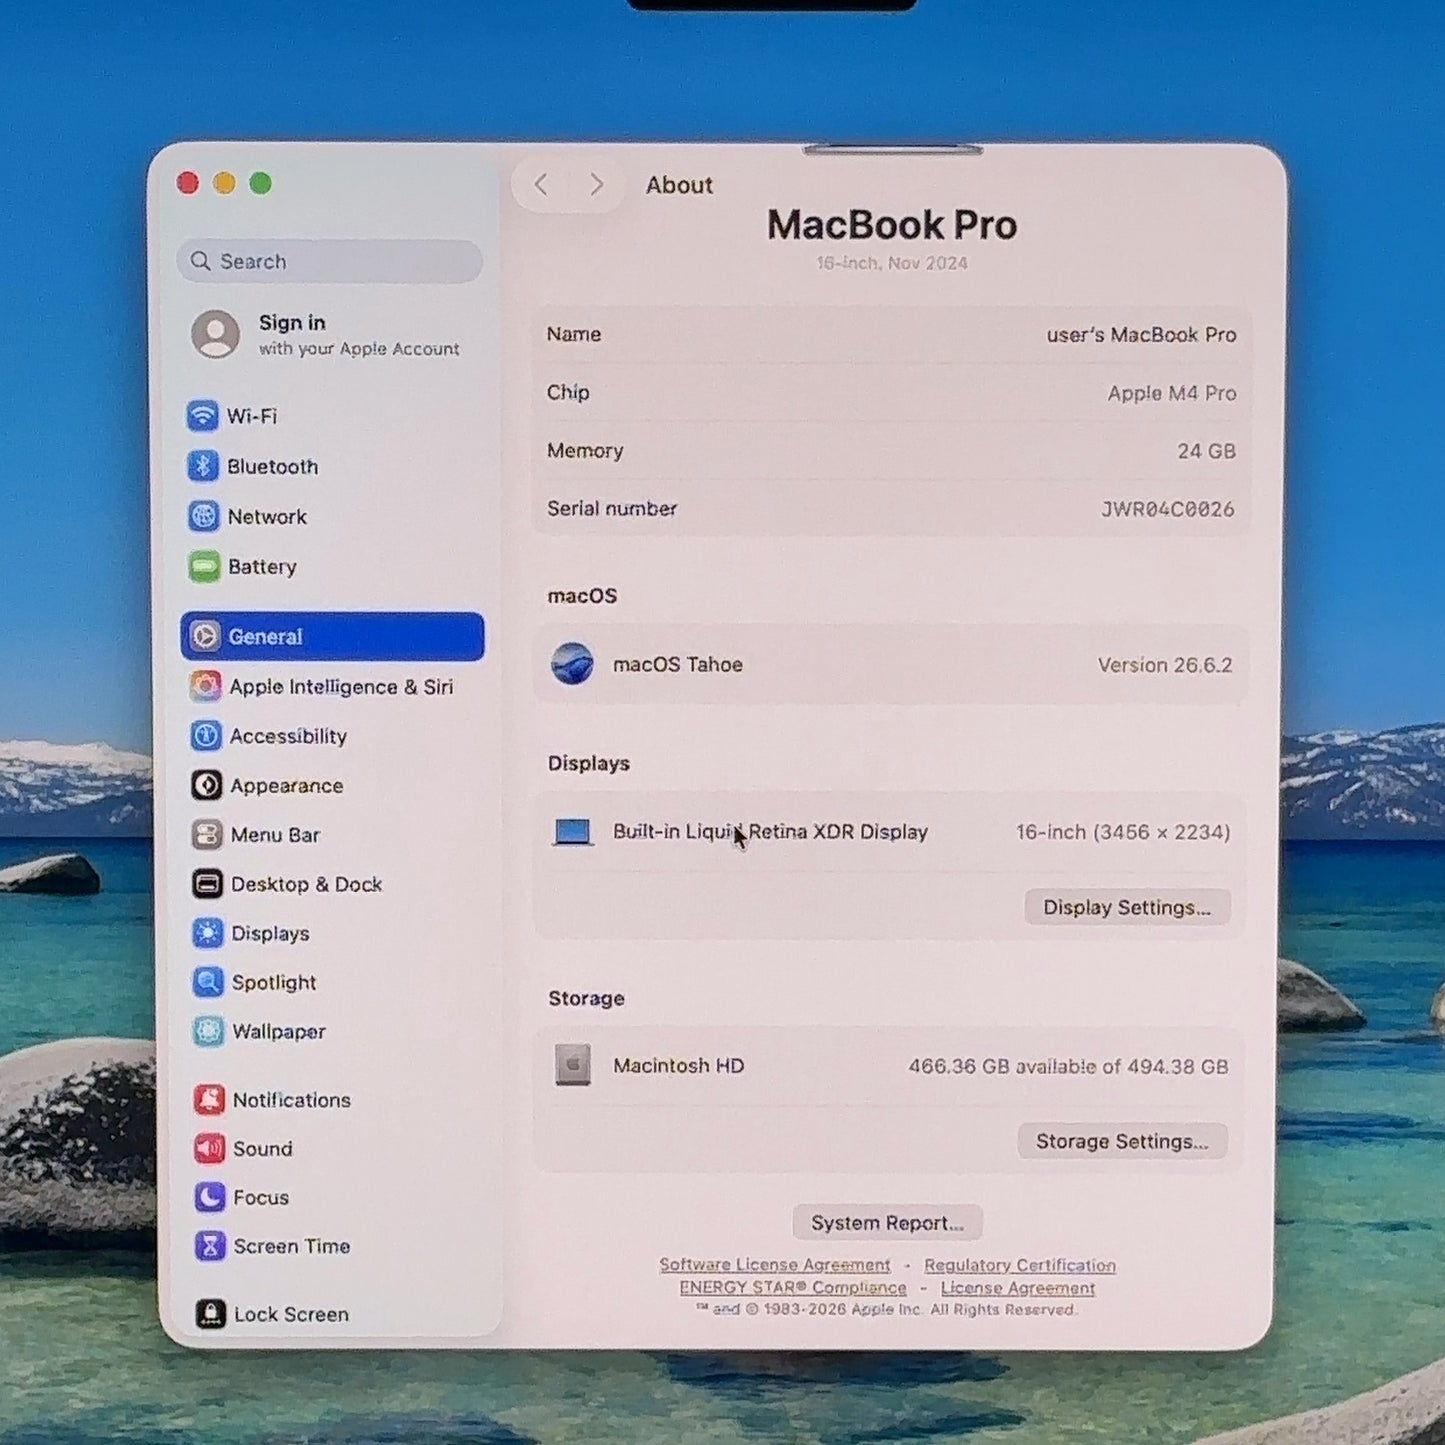Select the Displays sun icon

tap(208, 933)
